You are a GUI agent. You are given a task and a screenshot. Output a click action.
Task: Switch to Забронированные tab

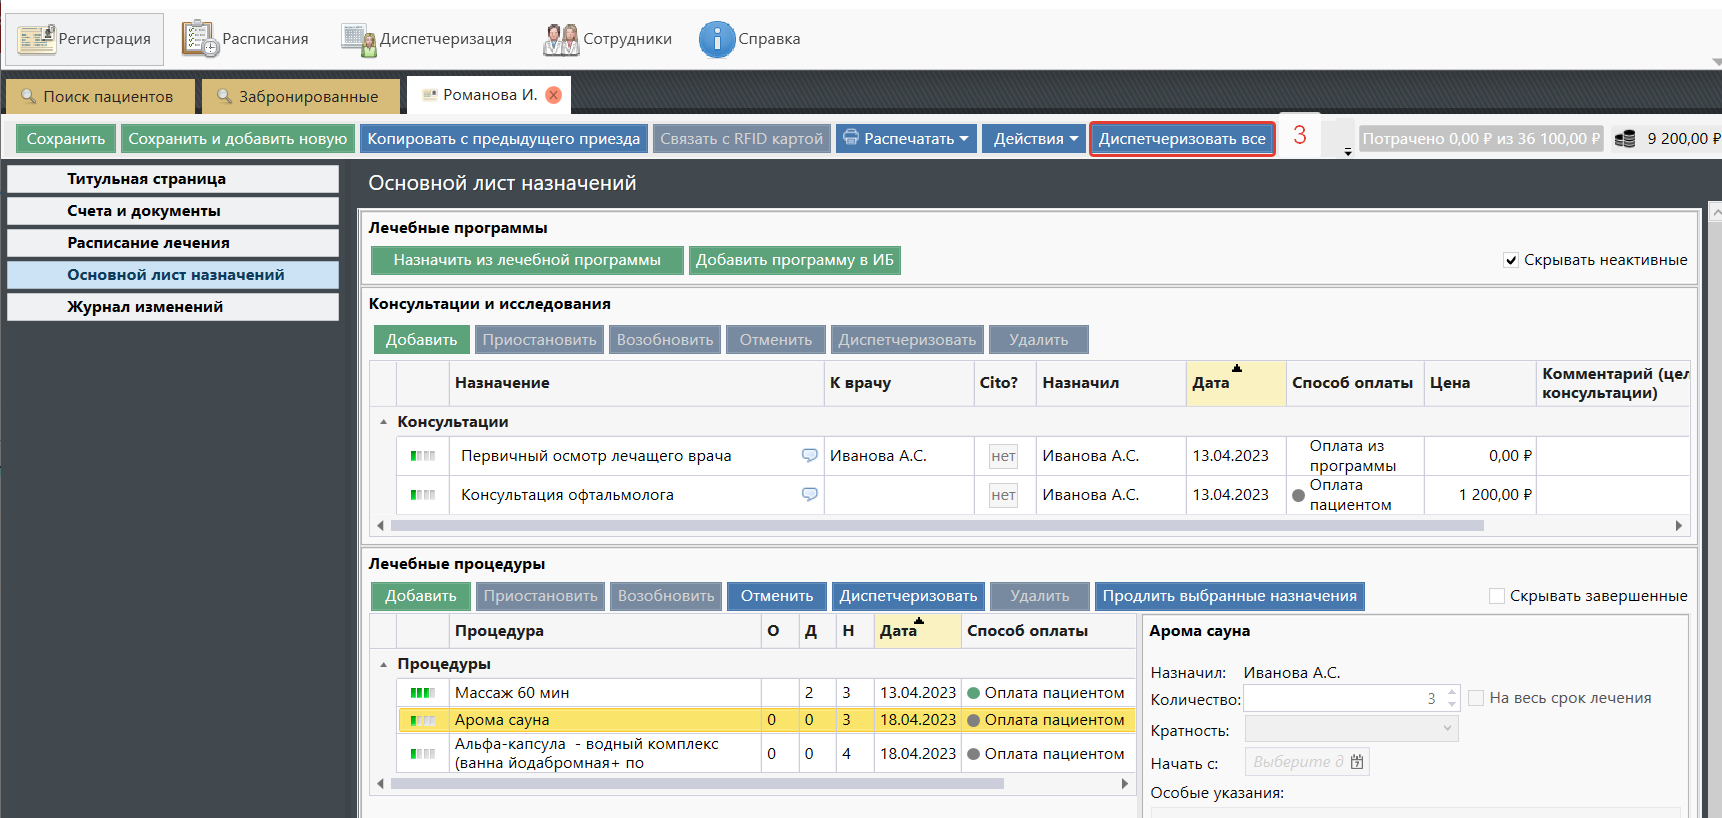299,97
